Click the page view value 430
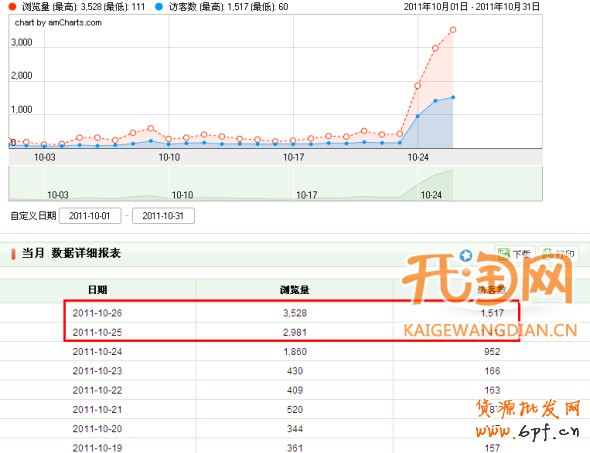The width and height of the screenshot is (590, 453). [295, 371]
